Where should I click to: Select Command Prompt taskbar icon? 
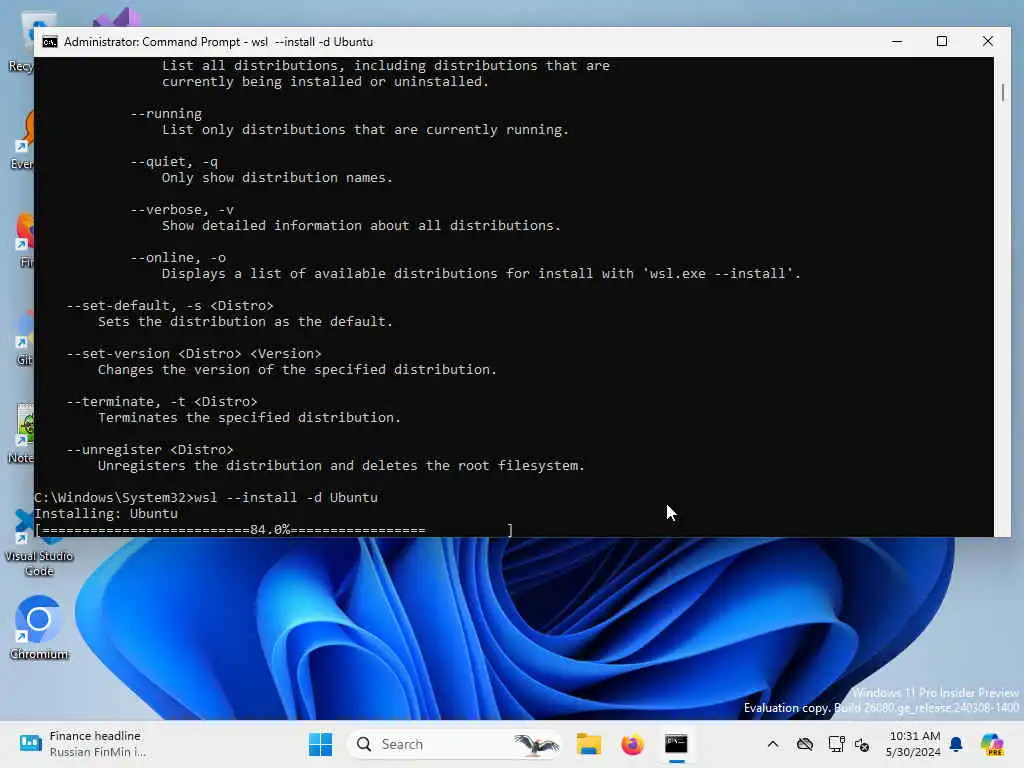pyautogui.click(x=676, y=744)
